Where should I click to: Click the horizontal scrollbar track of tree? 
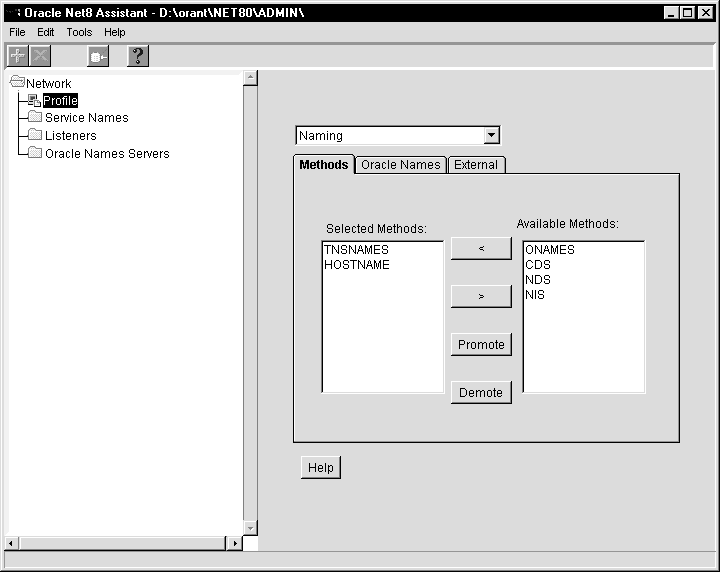point(123,544)
